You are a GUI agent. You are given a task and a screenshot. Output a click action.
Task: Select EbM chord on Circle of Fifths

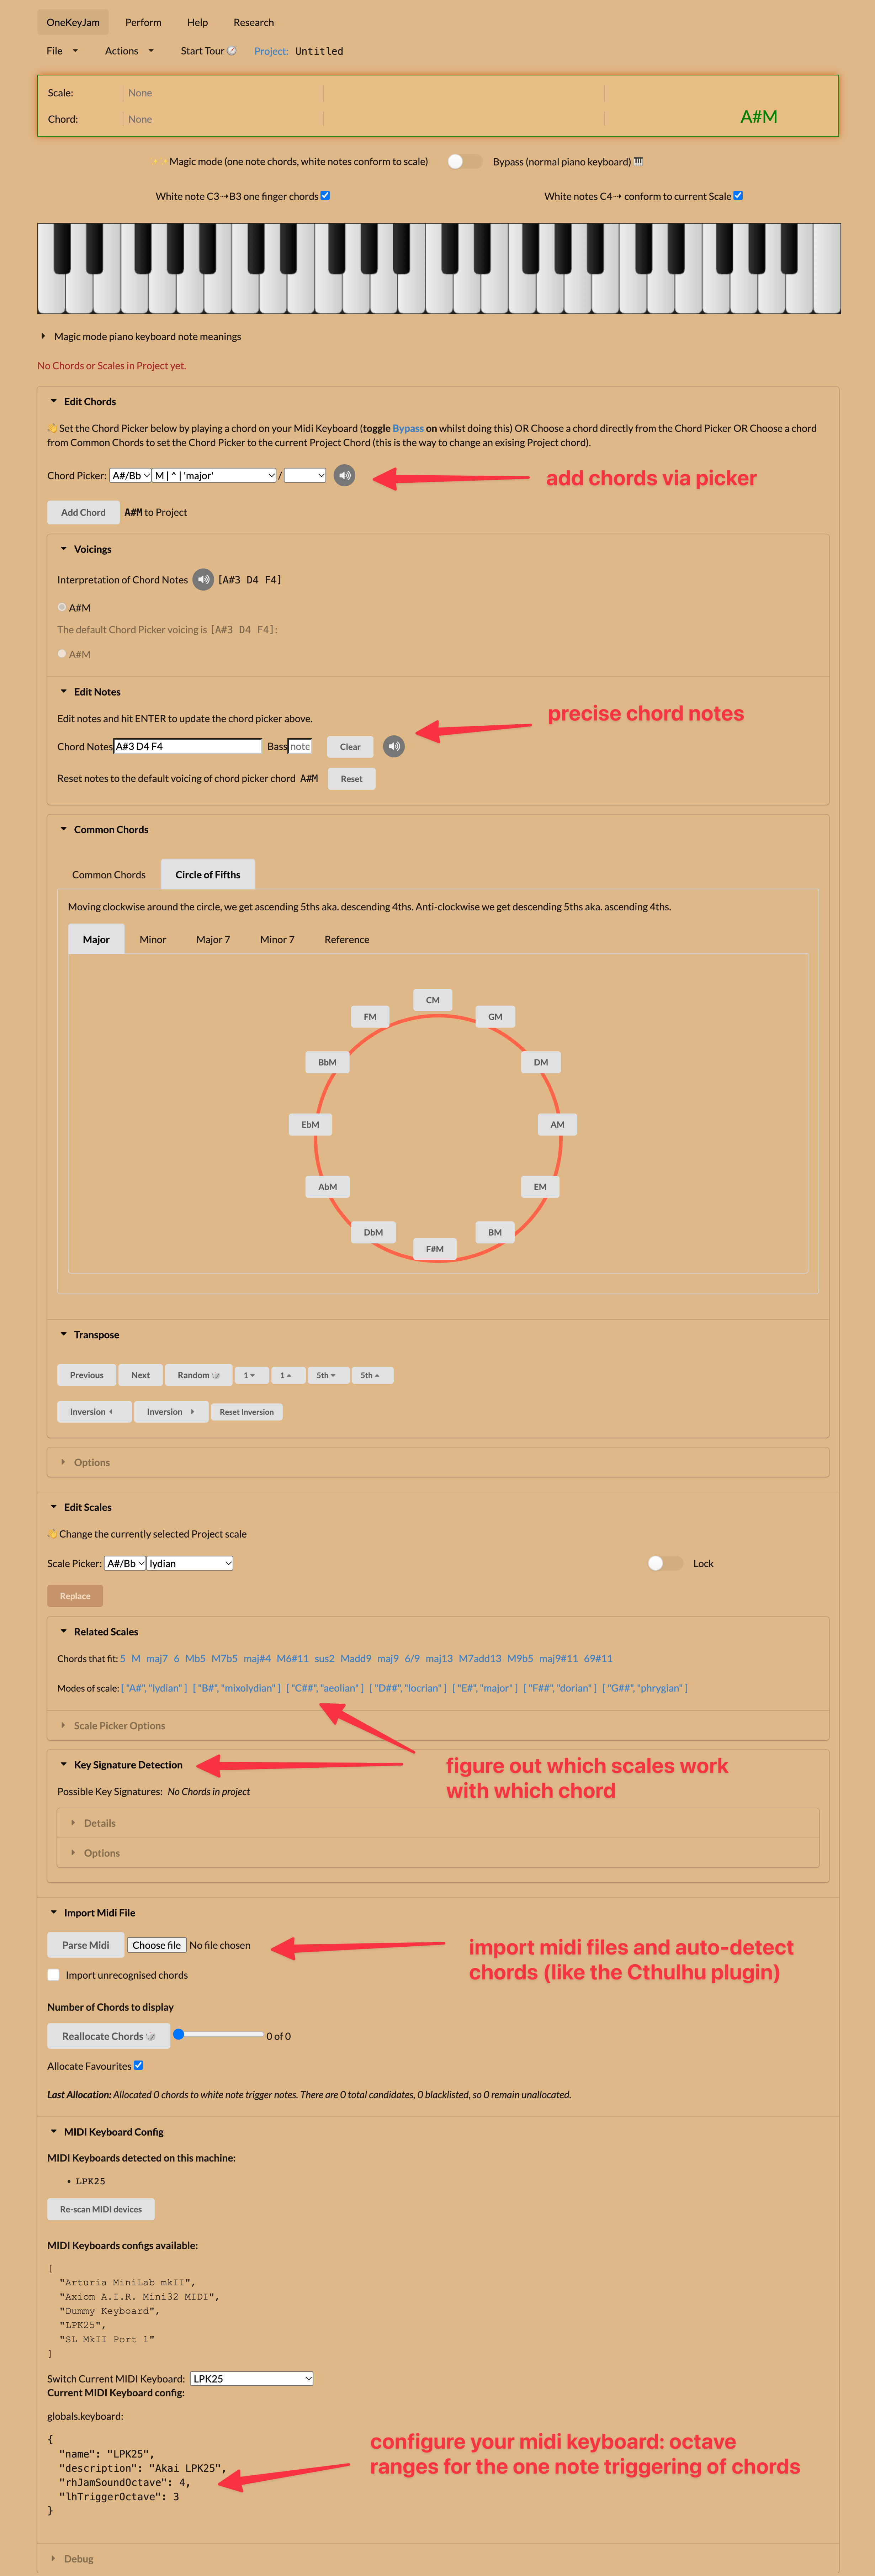click(x=310, y=1124)
